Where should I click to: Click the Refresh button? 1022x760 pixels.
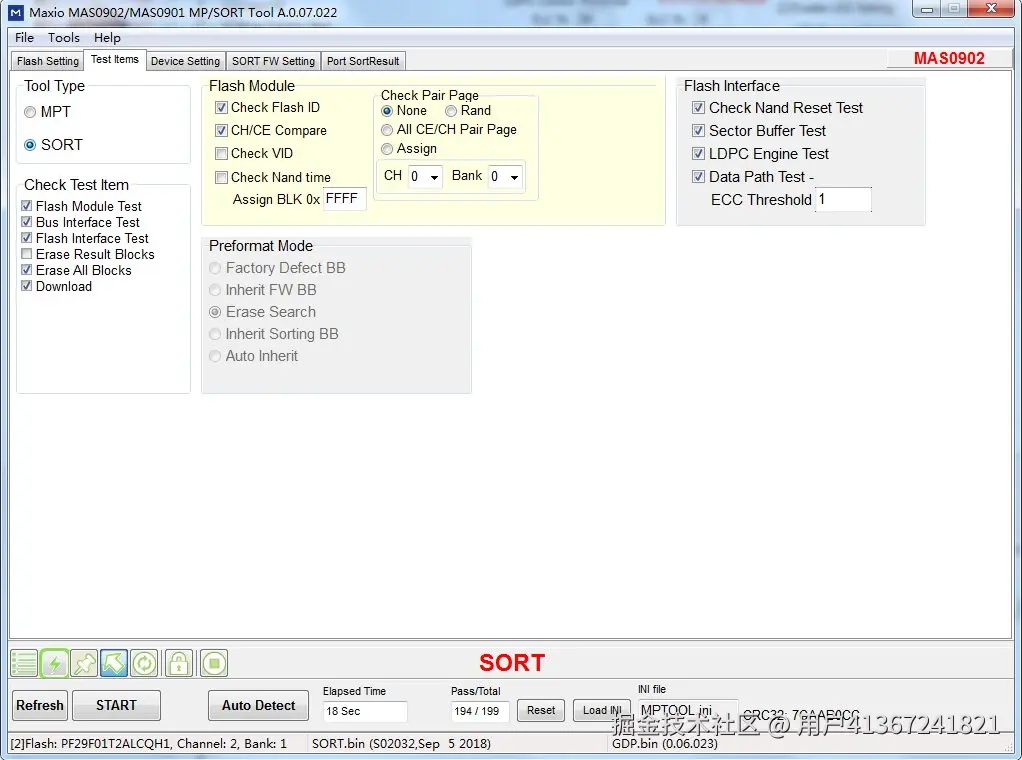(40, 705)
